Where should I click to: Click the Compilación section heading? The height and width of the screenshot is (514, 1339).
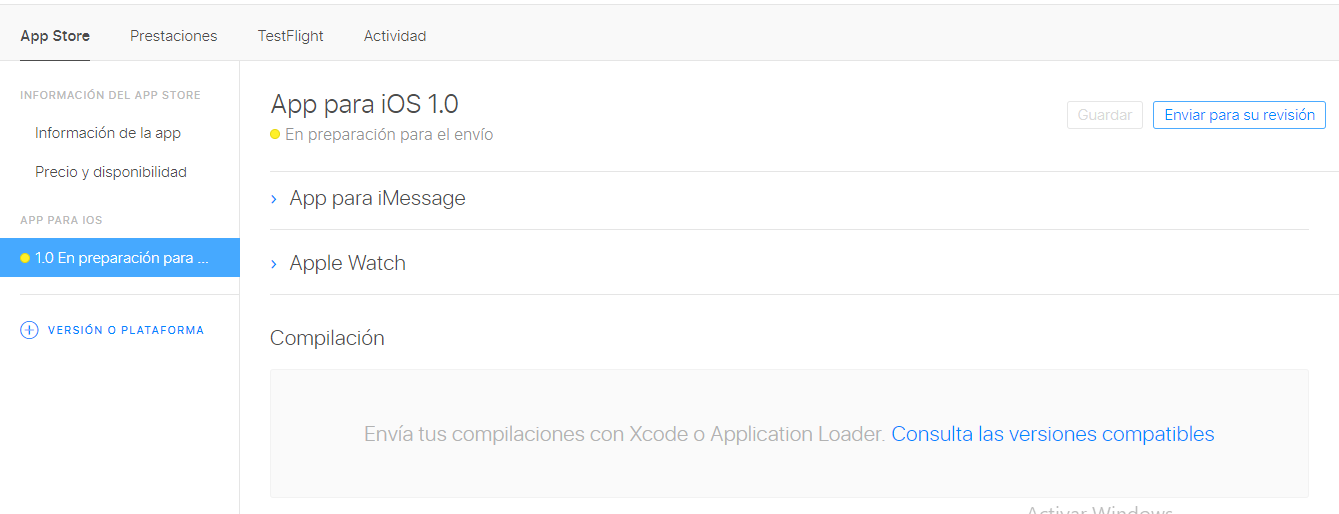(327, 338)
